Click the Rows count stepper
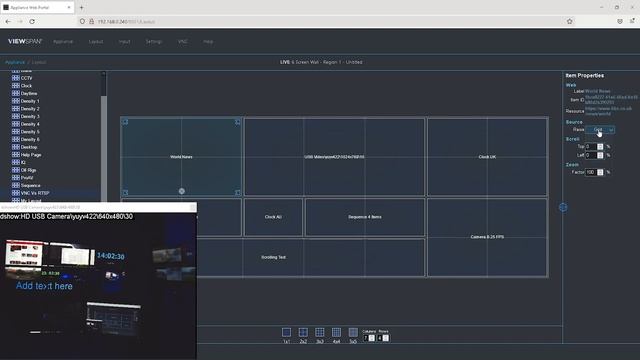 (x=386, y=338)
